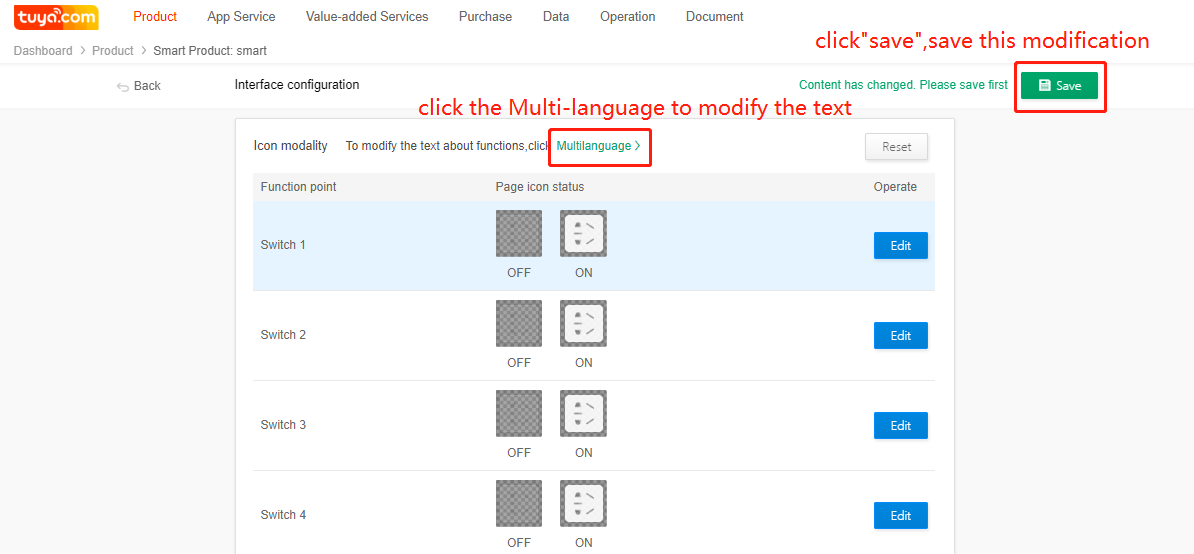Image resolution: width=1194 pixels, height=554 pixels.
Task: Click the Icon modality label
Action: 291,145
